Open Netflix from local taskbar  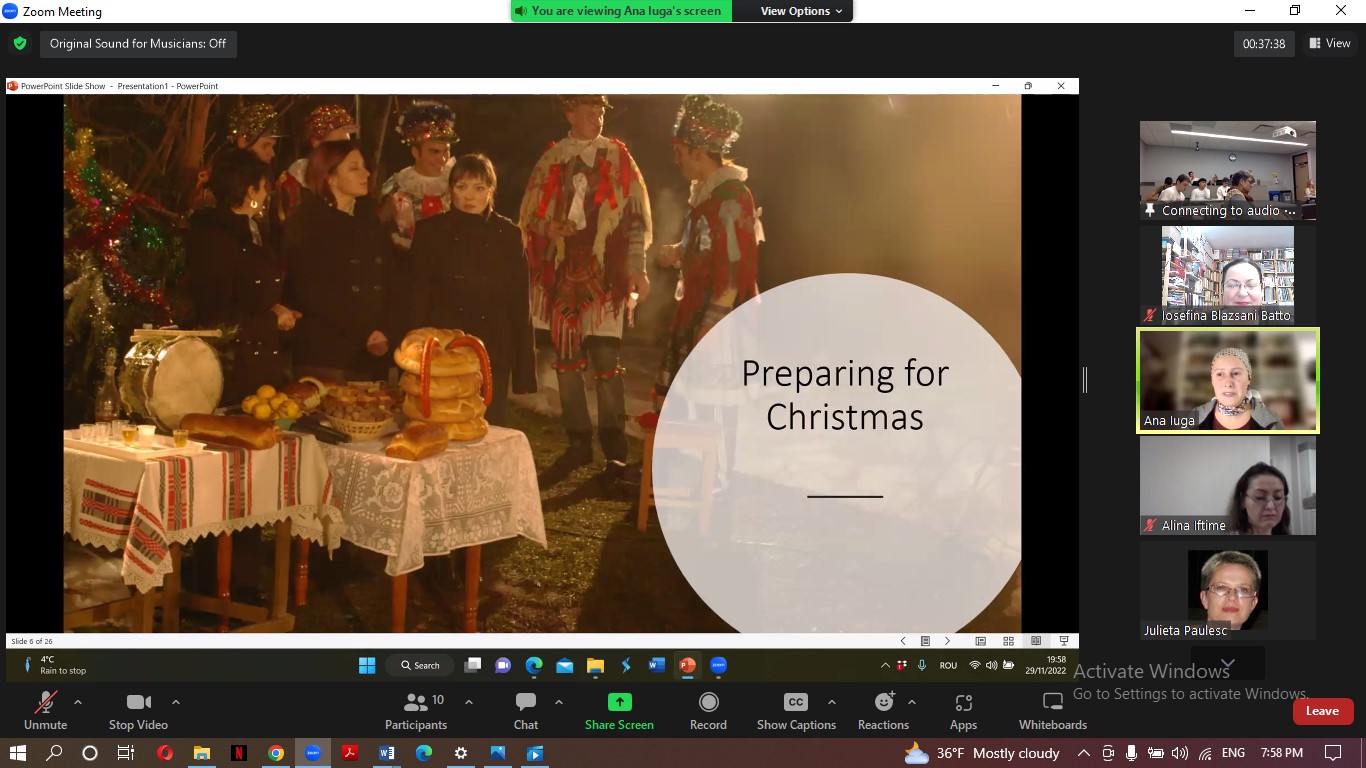pos(239,753)
